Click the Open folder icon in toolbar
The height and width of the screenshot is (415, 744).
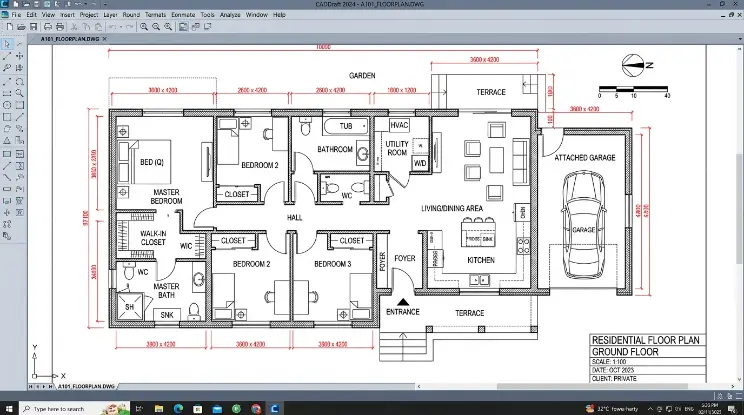coord(21,27)
